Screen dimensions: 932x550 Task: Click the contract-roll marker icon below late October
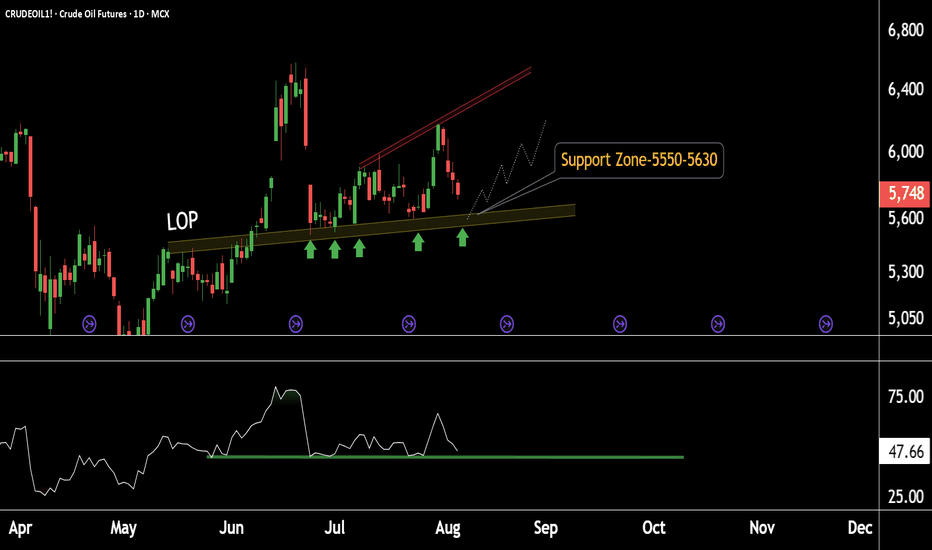coord(718,324)
